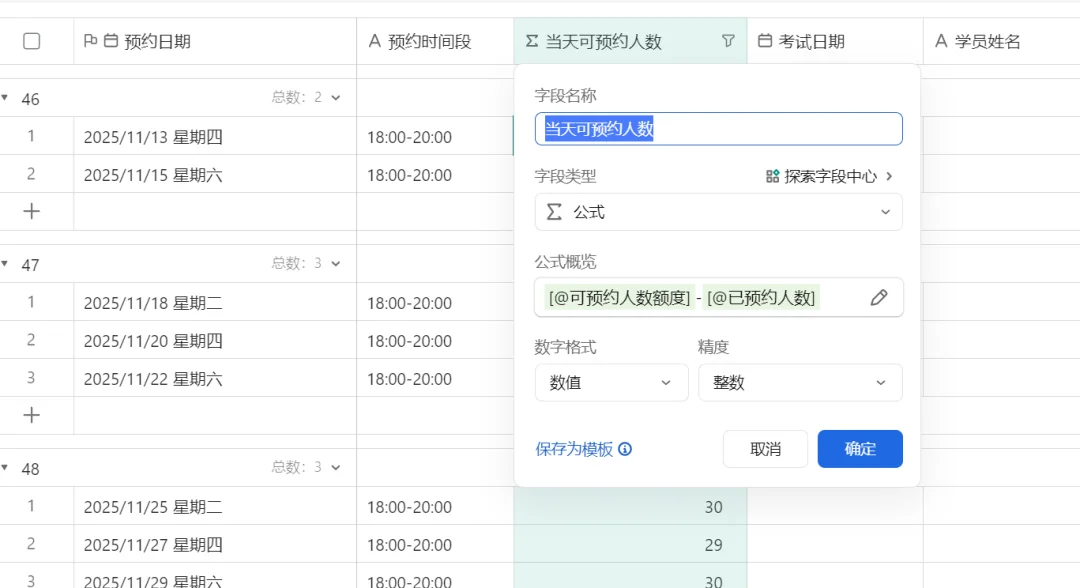Select the cell 2025/11/15 星期六
Viewport: 1080px width, 588px height.
(215, 174)
